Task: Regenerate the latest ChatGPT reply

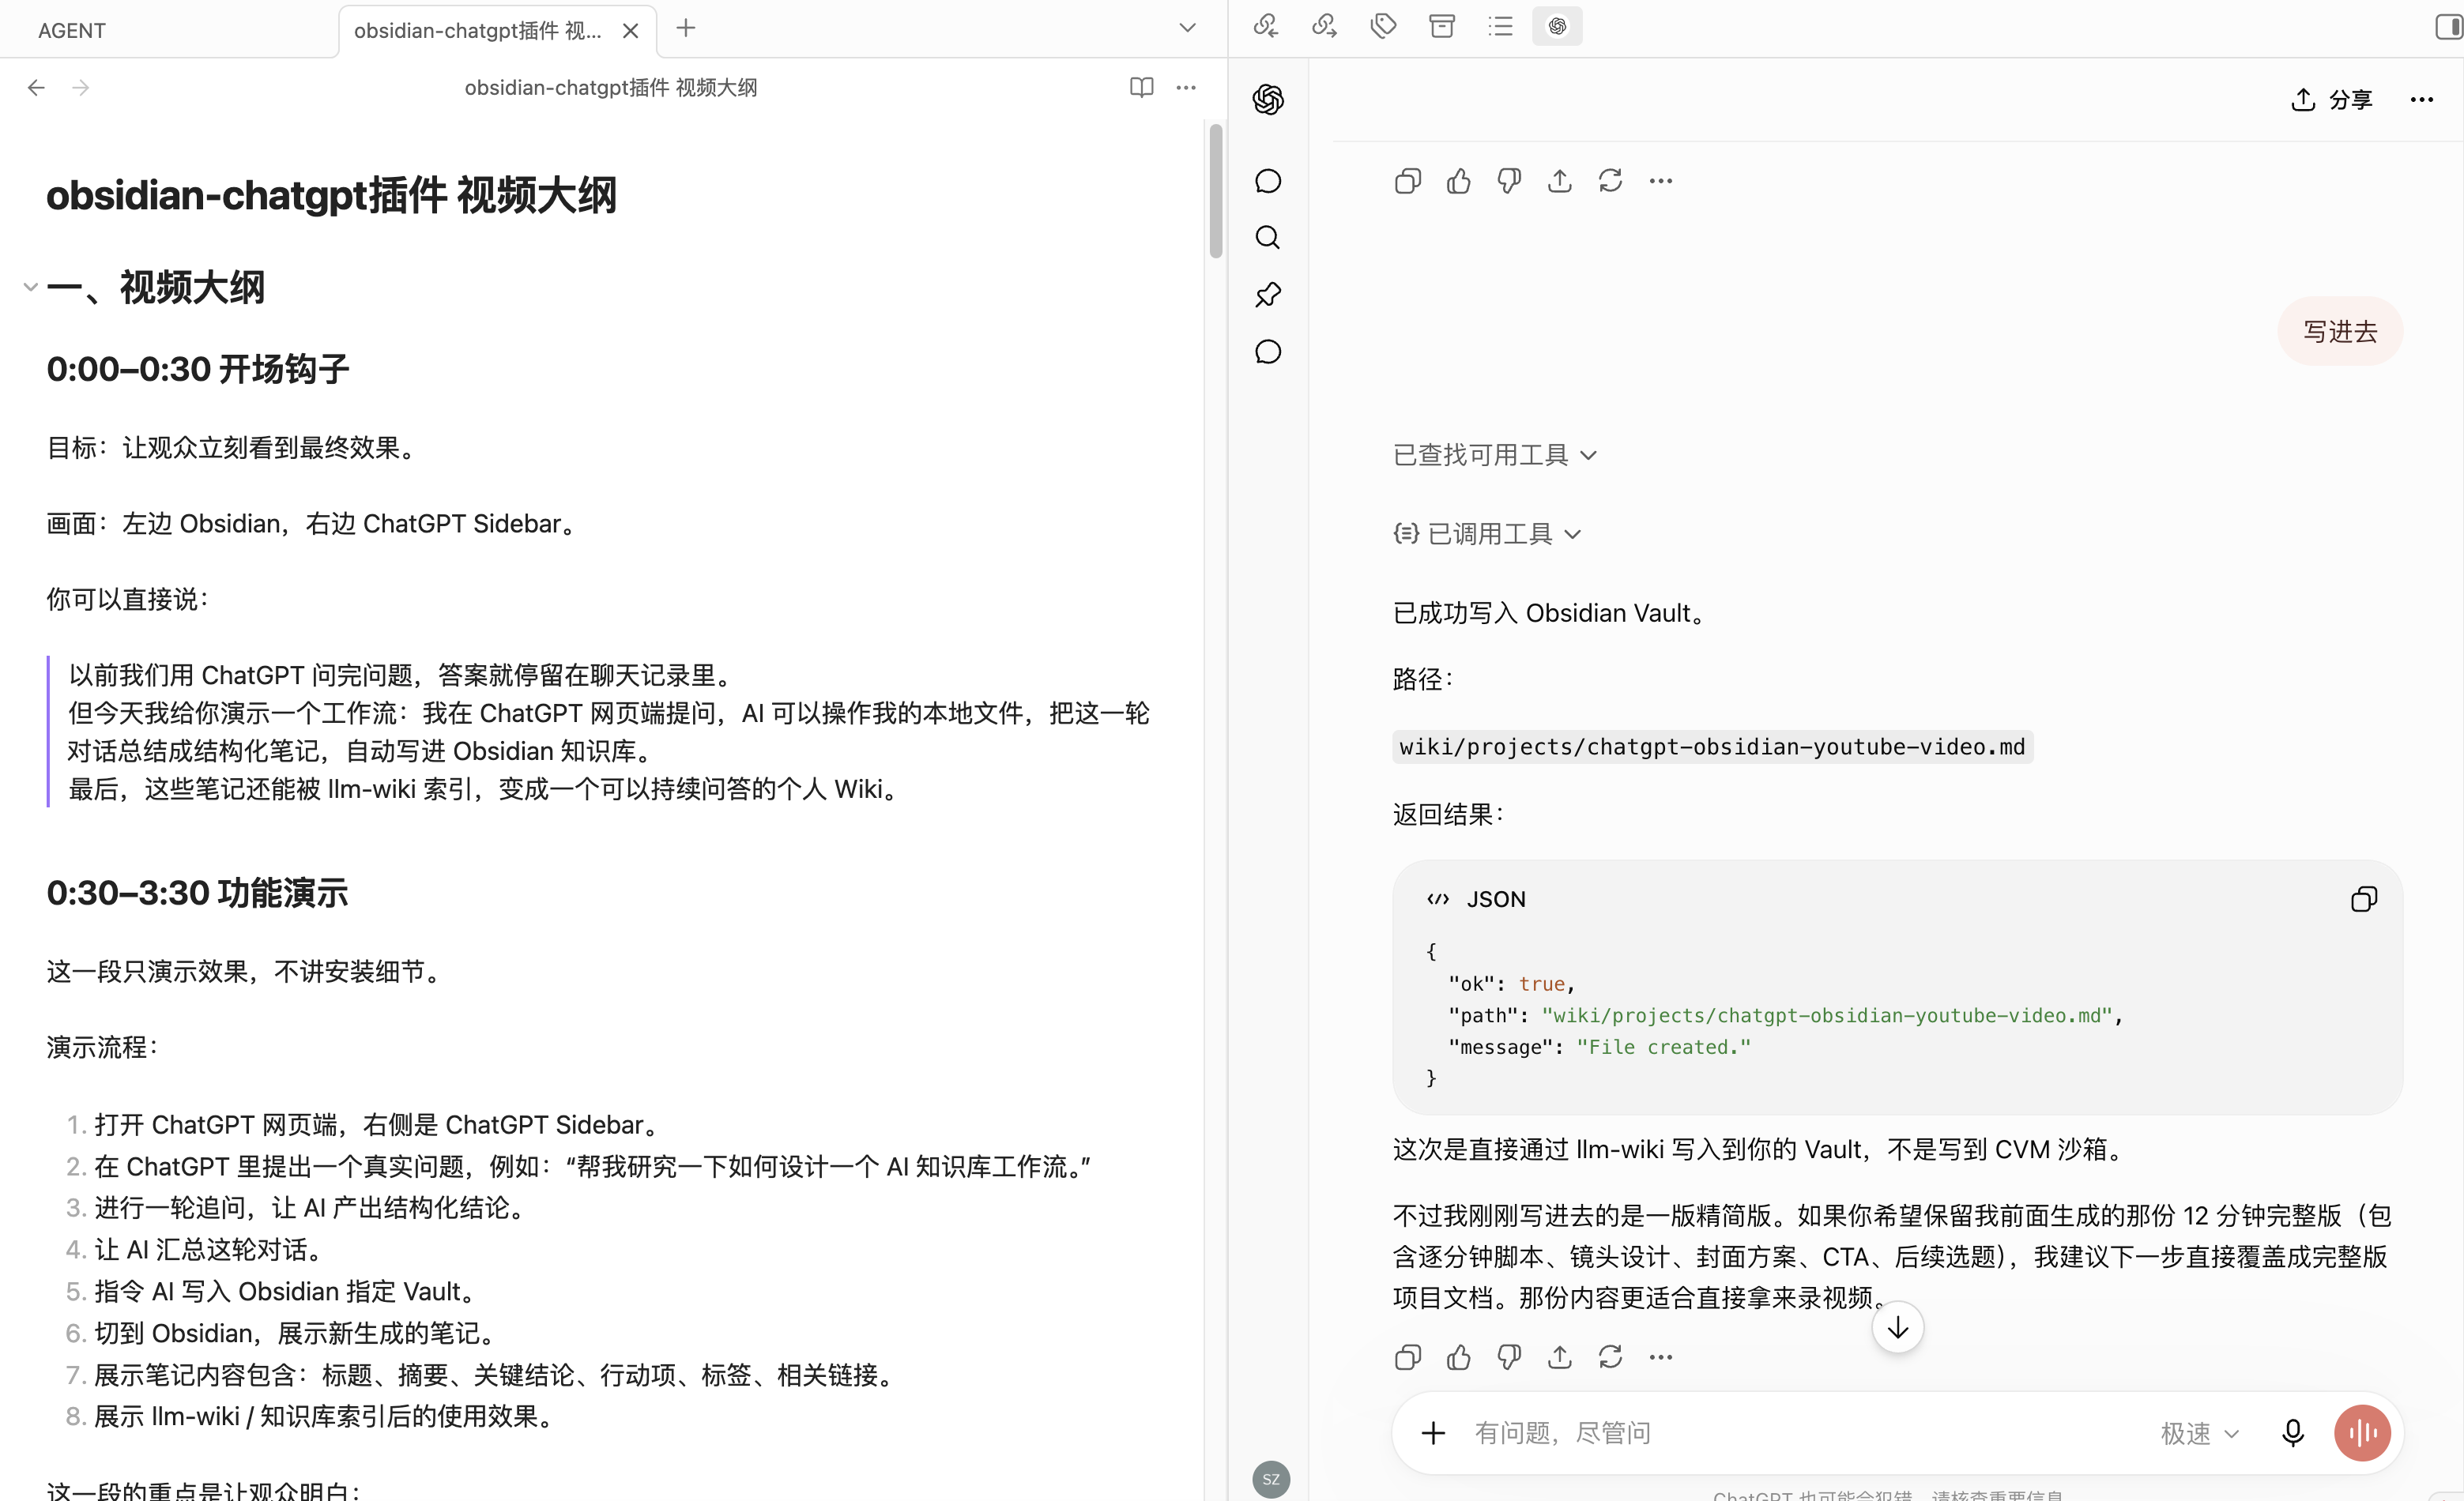Action: pos(1610,1357)
